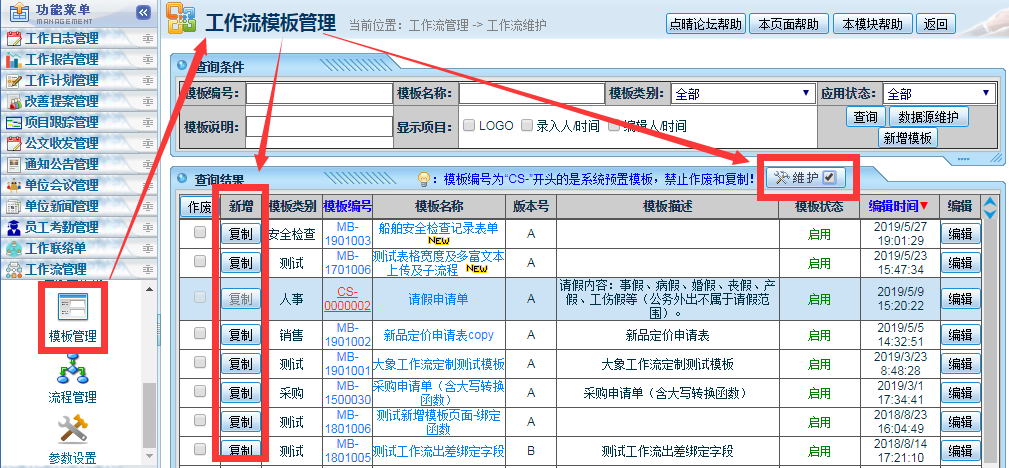The height and width of the screenshot is (468, 1009).
Task: Click the 查询结果 panel bullet icon
Action: (x=181, y=179)
